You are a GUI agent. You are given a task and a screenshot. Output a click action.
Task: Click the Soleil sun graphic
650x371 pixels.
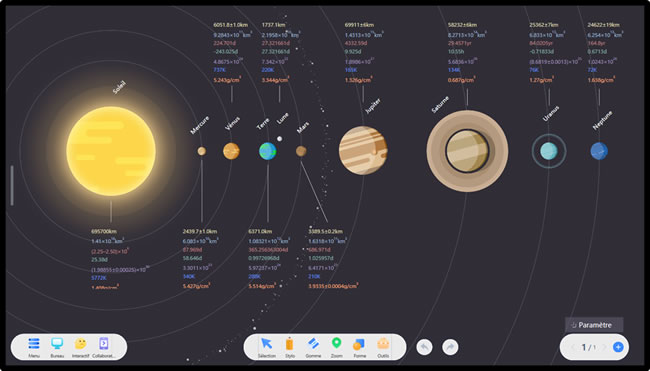coord(111,151)
